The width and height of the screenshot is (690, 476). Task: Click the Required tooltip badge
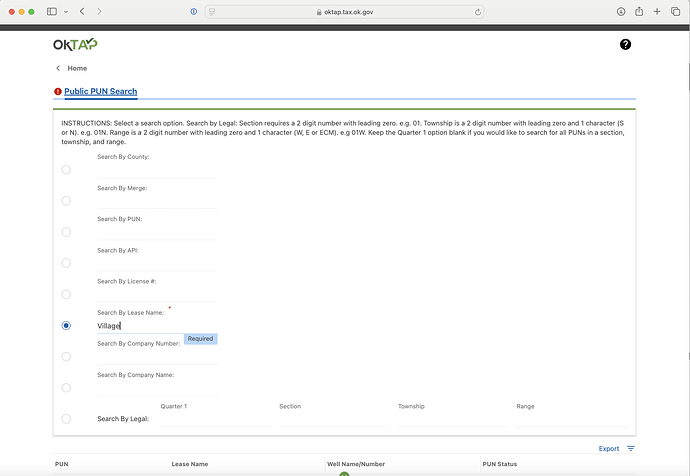pos(200,339)
